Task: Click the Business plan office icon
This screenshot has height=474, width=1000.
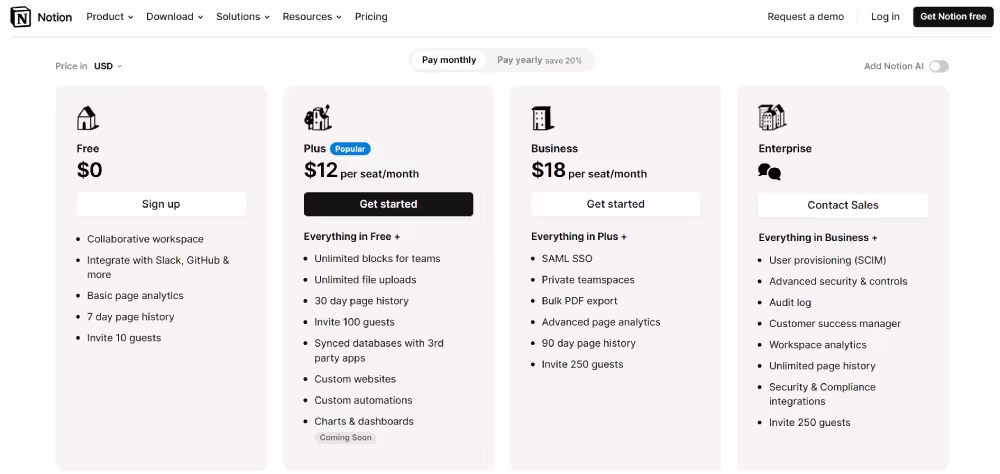Action: click(x=542, y=119)
